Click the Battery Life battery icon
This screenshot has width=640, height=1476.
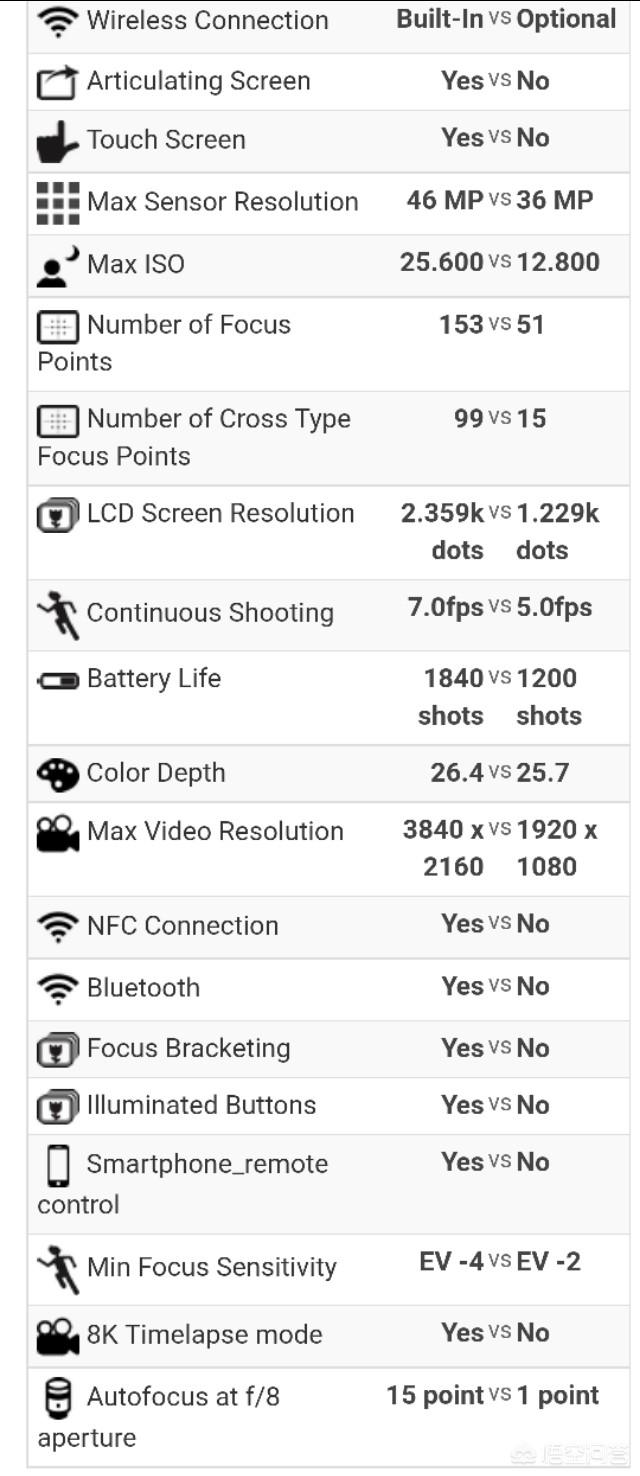[58, 680]
